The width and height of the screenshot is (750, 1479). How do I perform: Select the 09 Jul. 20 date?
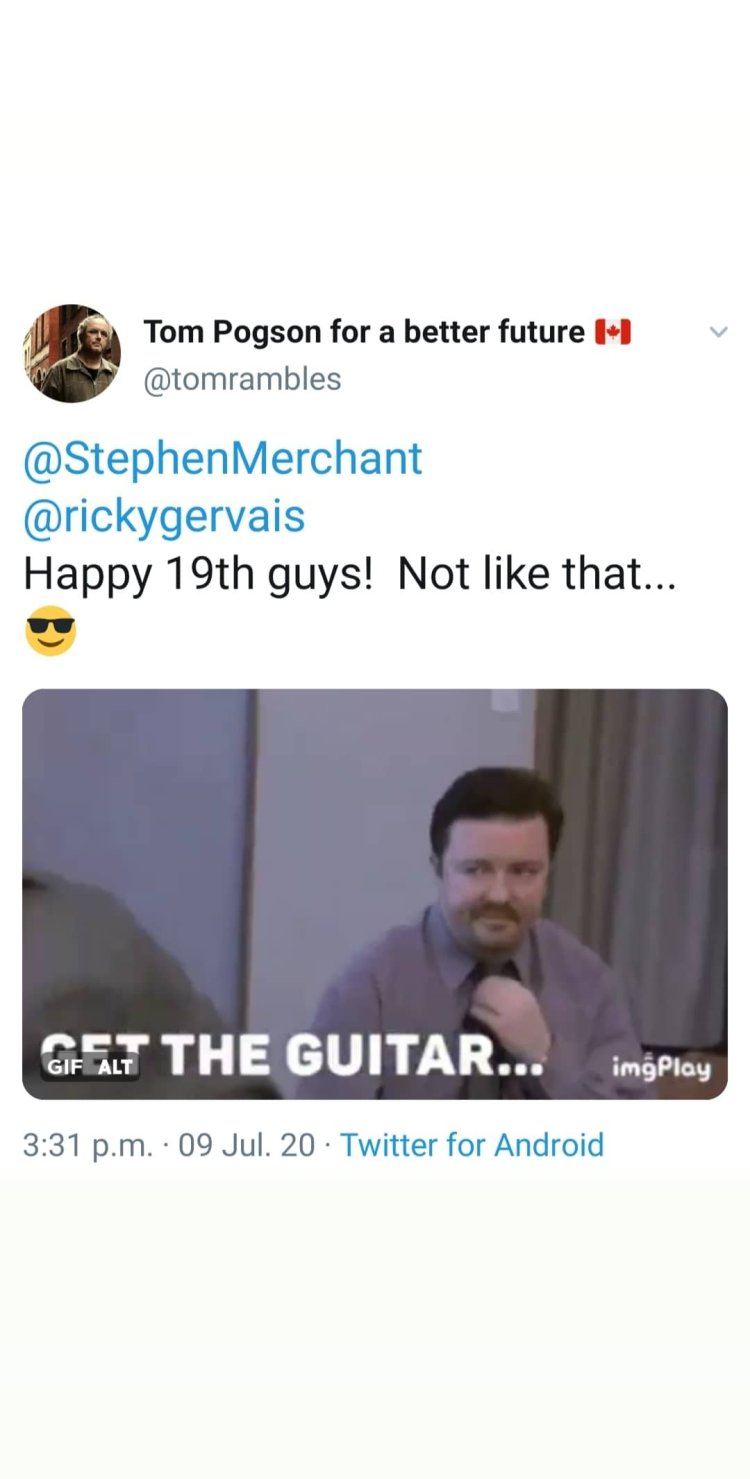click(x=246, y=1144)
